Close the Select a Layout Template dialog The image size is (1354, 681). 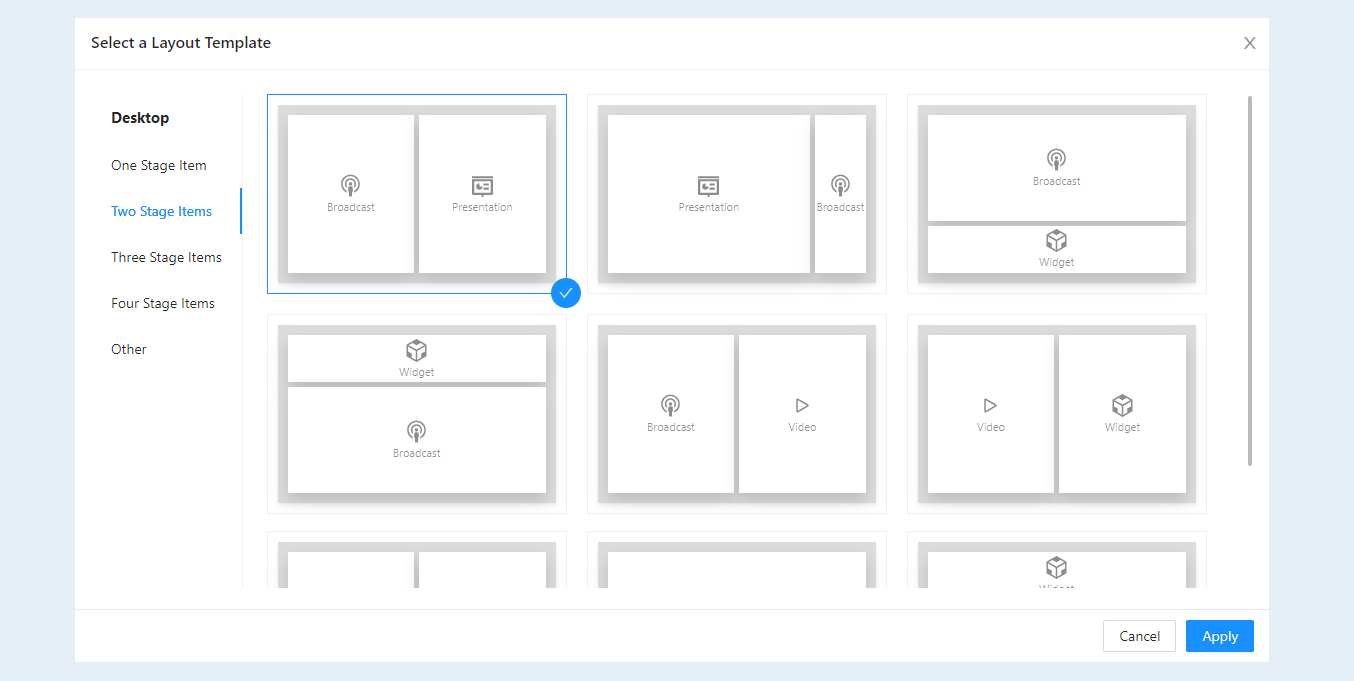coord(1249,43)
